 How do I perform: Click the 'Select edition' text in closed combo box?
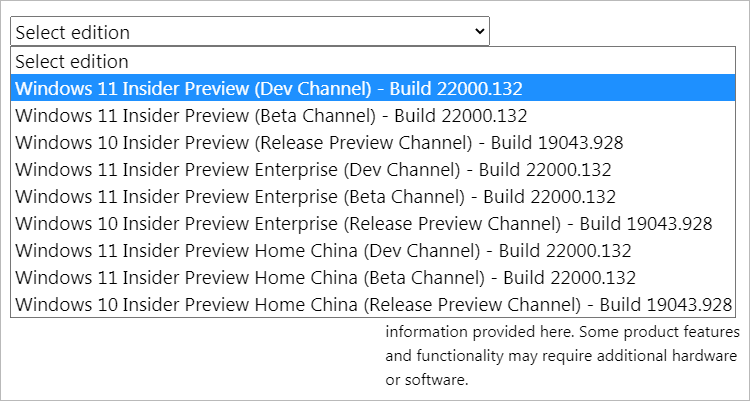pyautogui.click(x=73, y=32)
